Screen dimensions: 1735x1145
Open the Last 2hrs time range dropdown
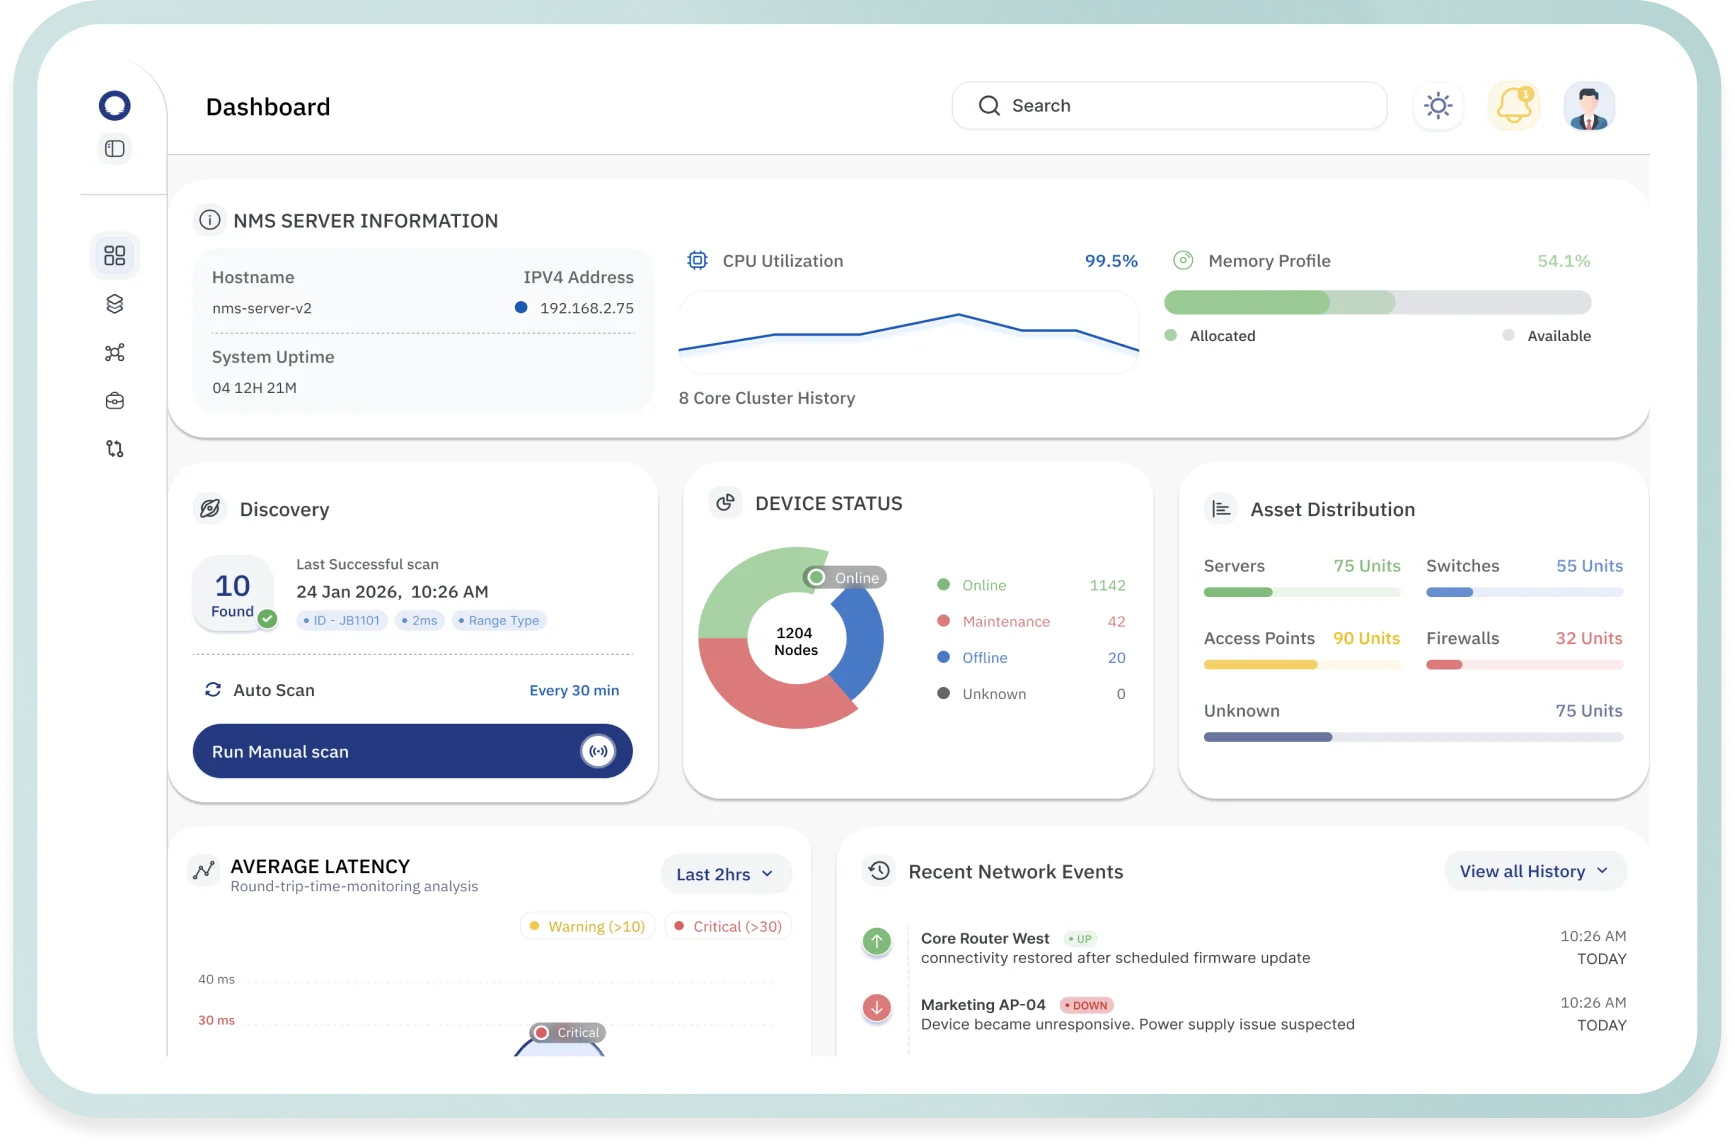(x=726, y=874)
